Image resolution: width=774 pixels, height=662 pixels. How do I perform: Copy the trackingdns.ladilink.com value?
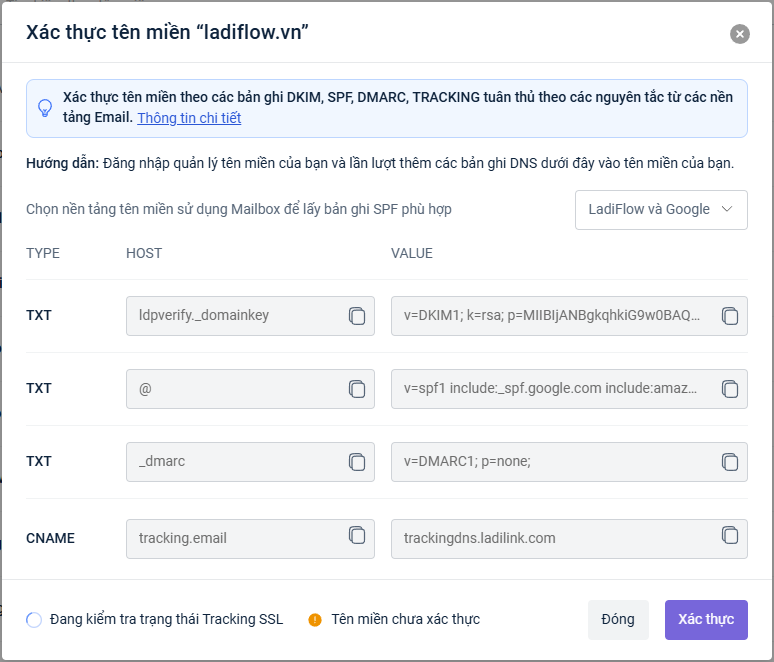(730, 536)
